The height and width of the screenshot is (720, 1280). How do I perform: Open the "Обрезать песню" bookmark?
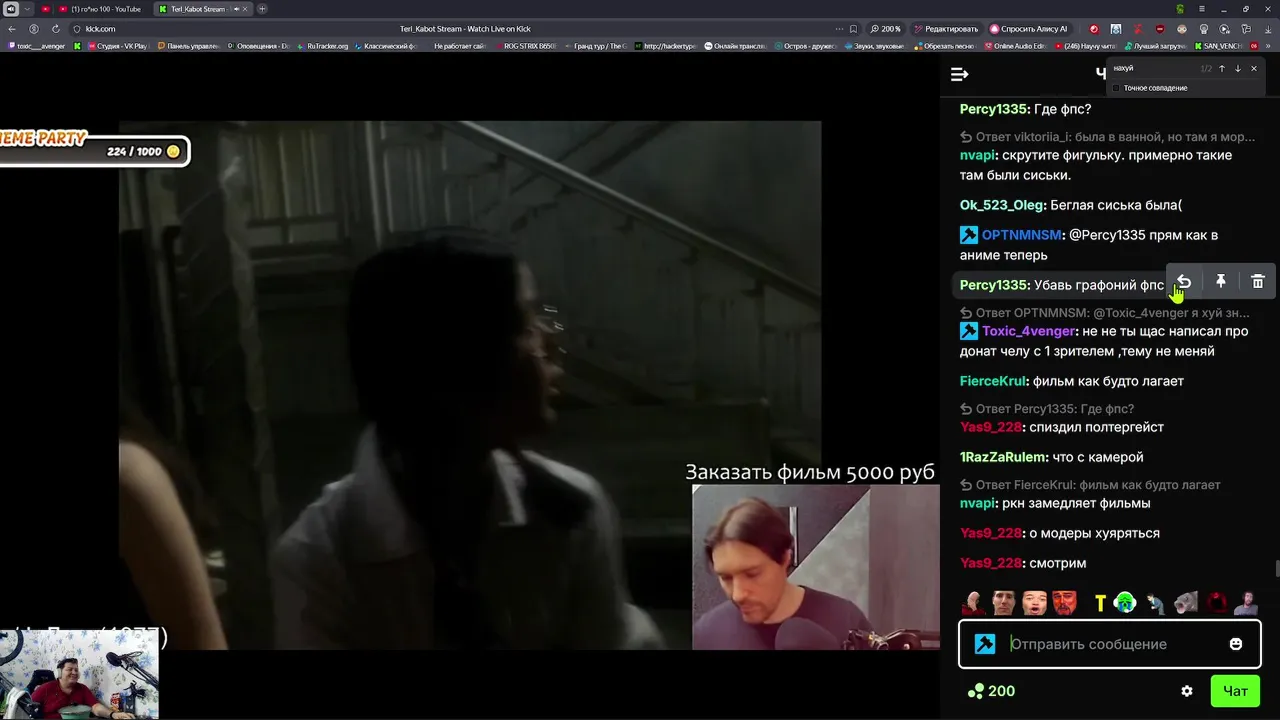(x=945, y=46)
